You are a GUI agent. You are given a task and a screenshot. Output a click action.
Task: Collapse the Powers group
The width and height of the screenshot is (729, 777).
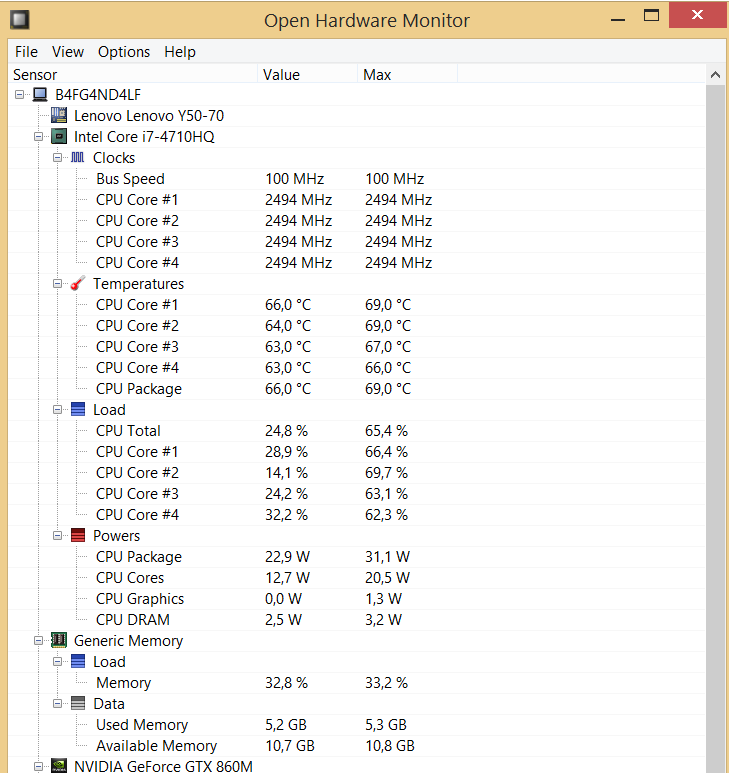pyautogui.click(x=57, y=535)
